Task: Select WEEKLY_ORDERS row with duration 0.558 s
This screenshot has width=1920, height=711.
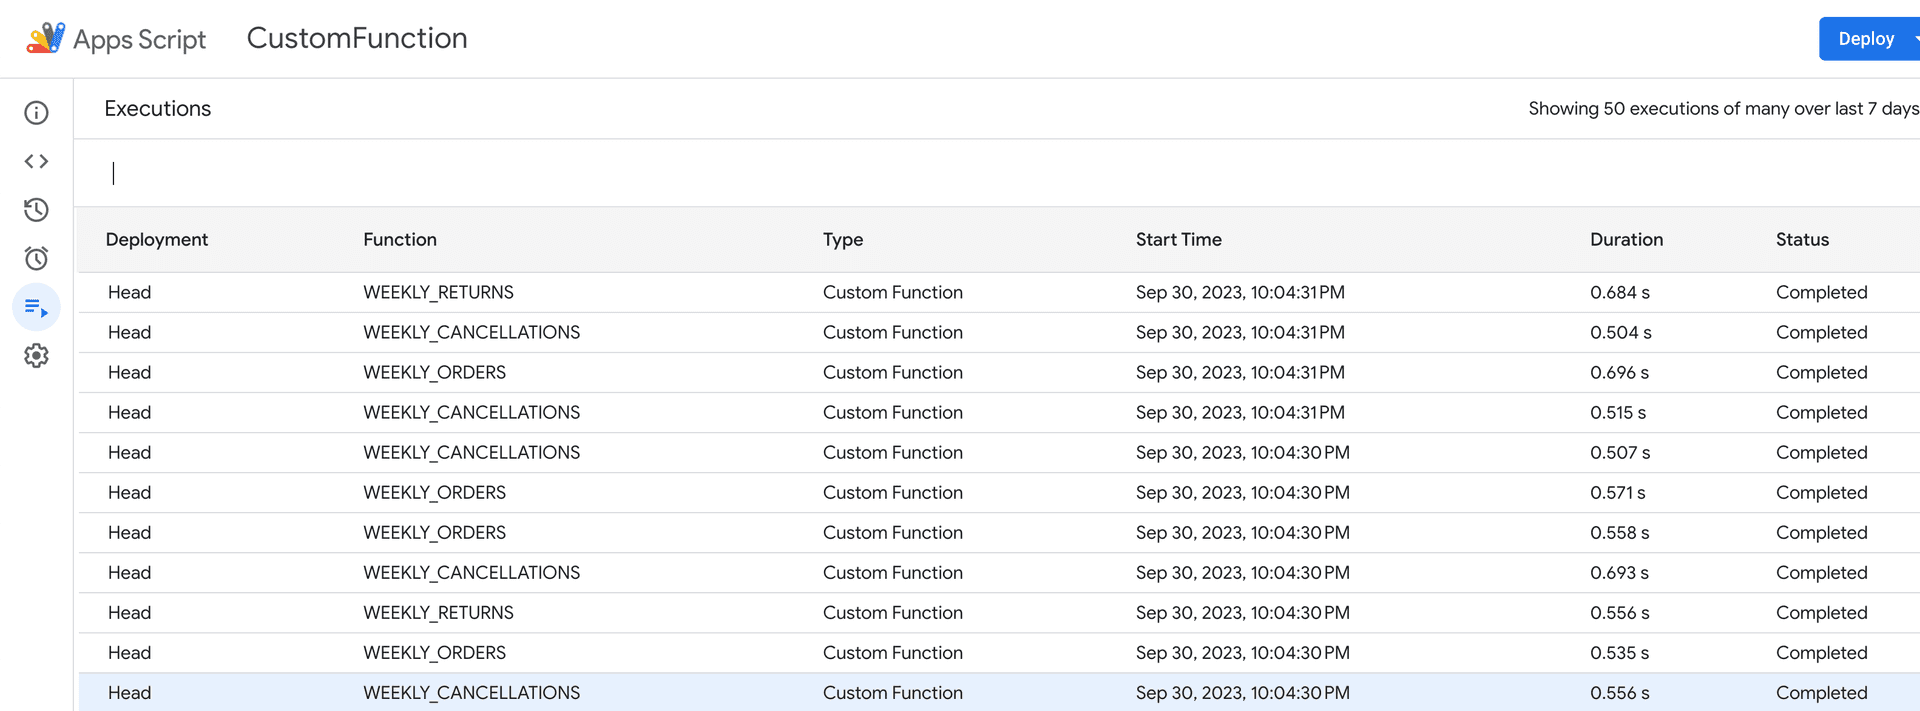Action: click(x=999, y=532)
